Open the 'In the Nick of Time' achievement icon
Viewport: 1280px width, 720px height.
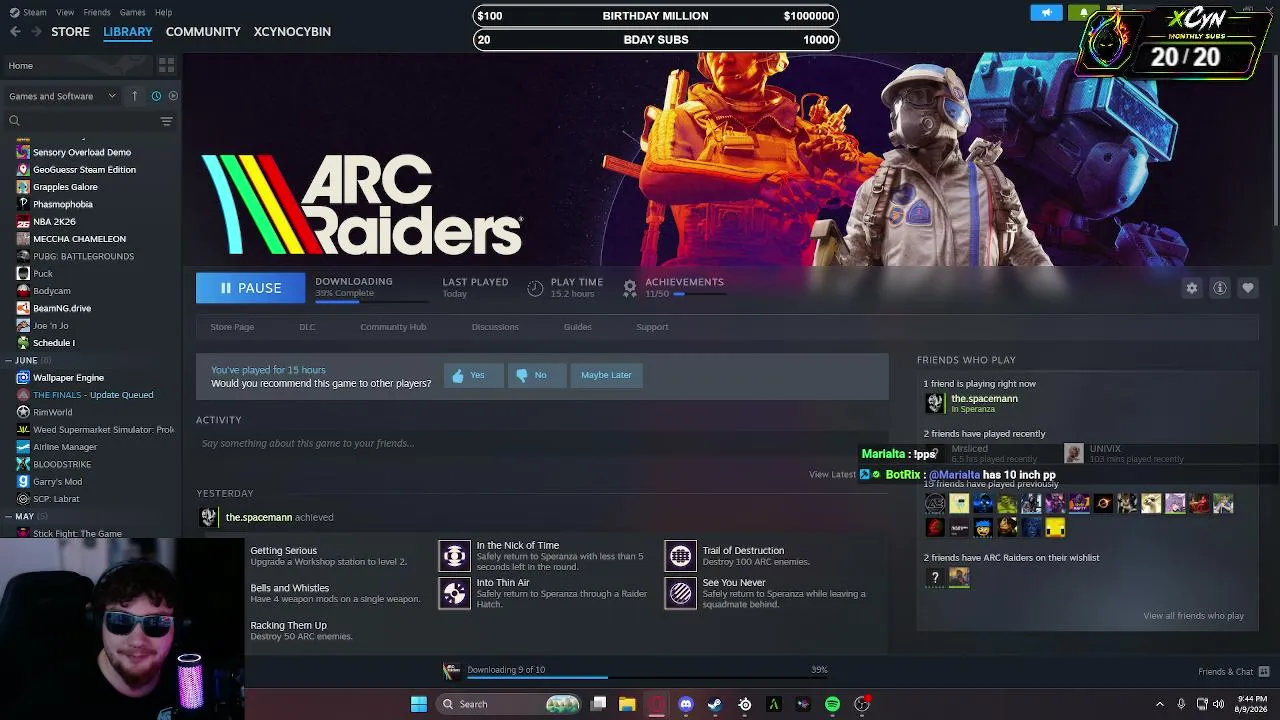pos(454,556)
